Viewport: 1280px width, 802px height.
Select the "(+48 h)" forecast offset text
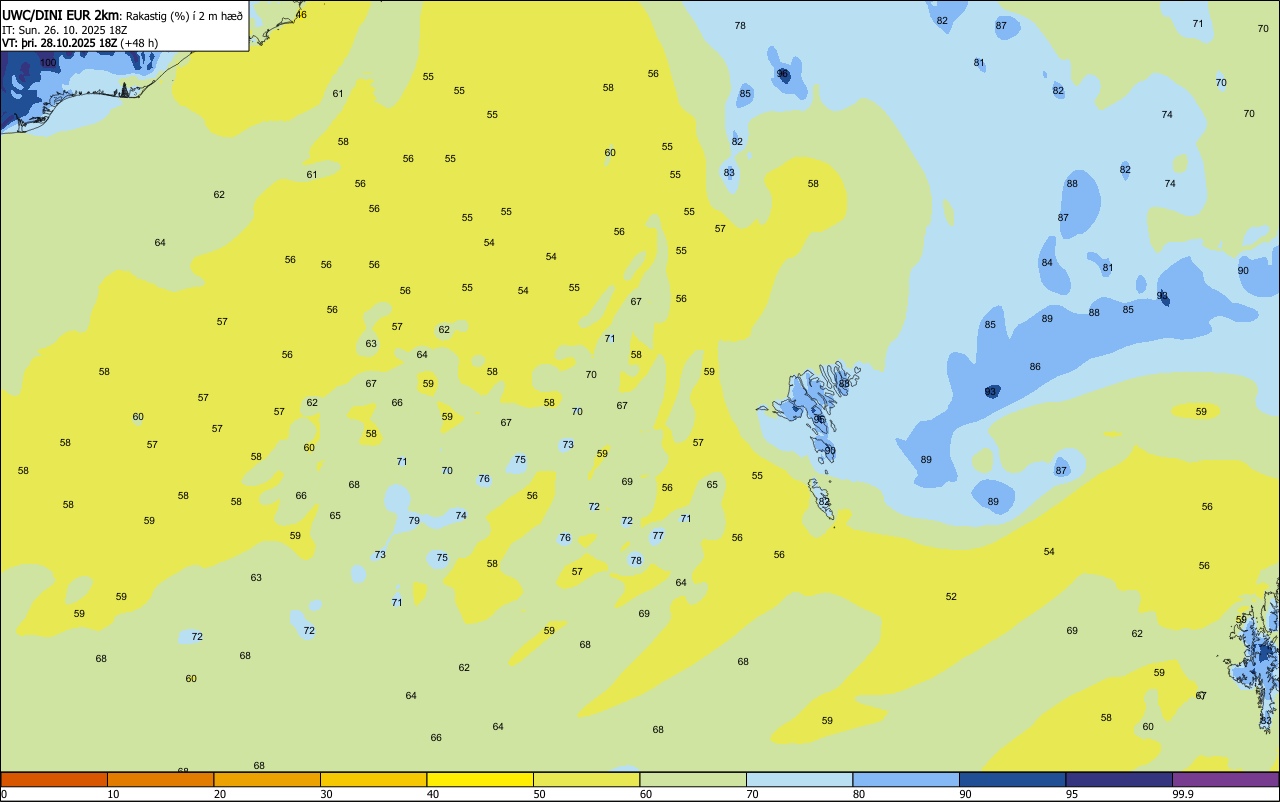point(139,43)
